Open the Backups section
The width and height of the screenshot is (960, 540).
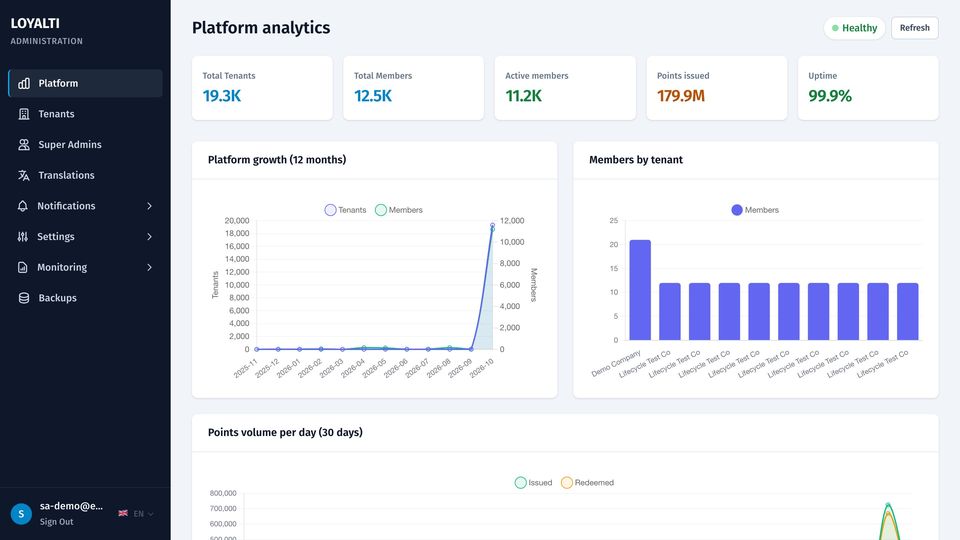pyautogui.click(x=85, y=298)
